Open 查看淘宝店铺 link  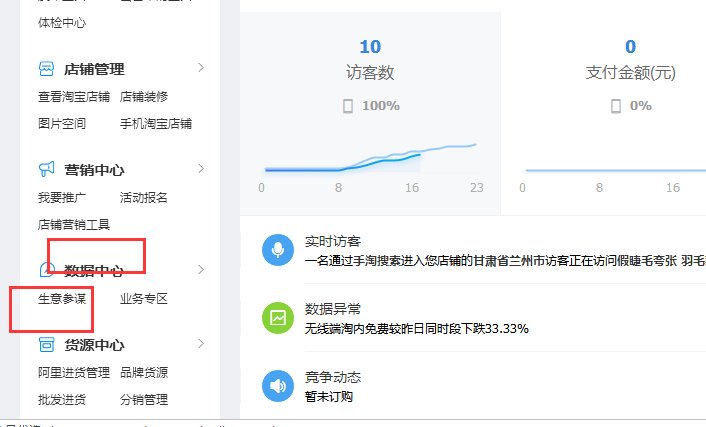(74, 96)
